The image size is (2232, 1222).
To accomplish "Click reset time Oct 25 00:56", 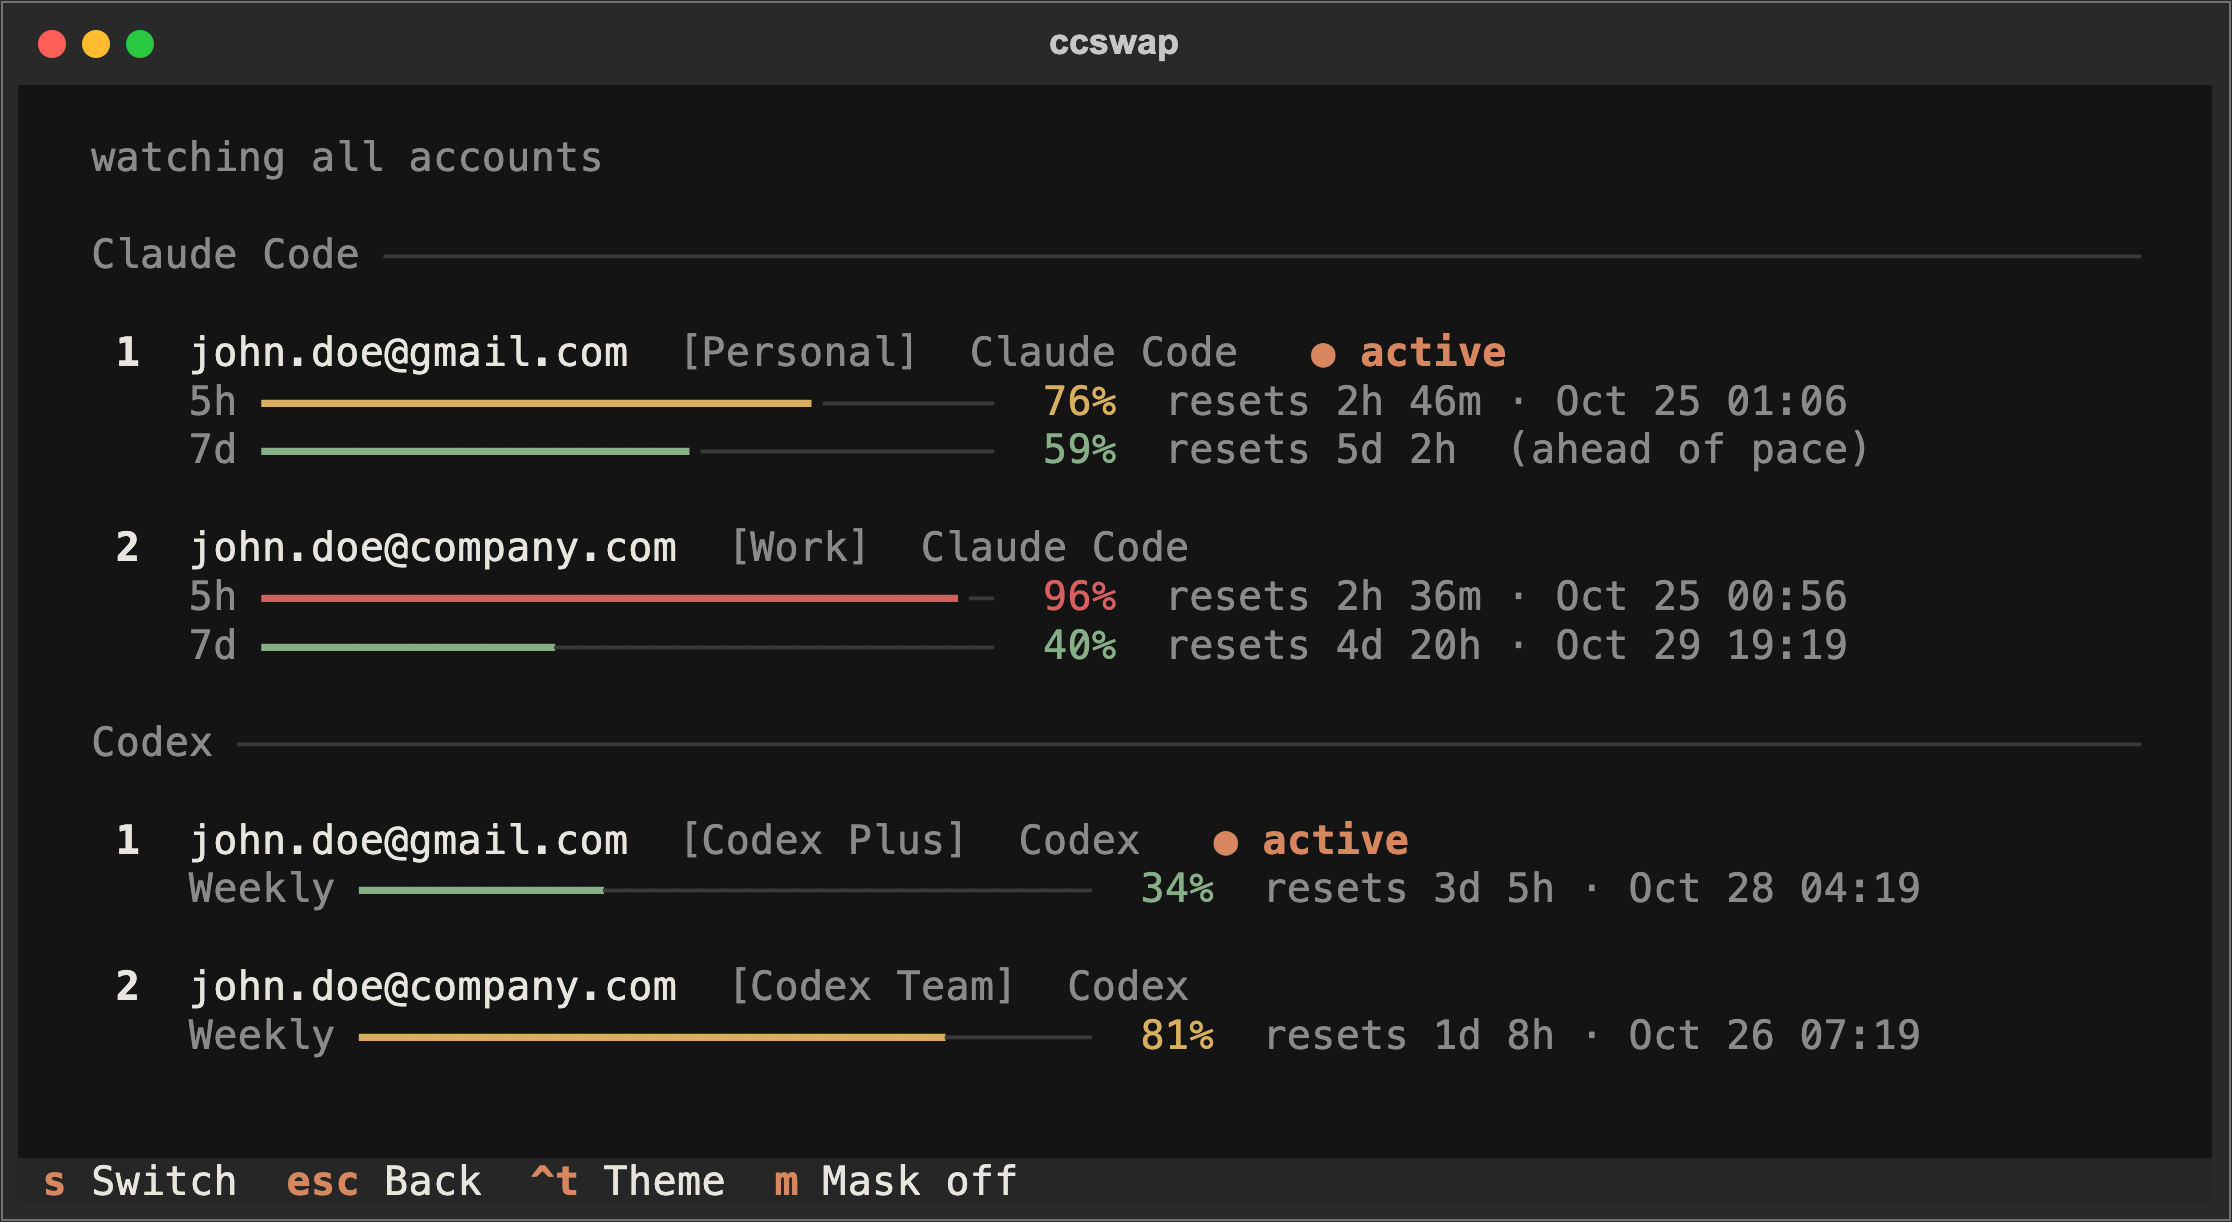I will click(1701, 597).
